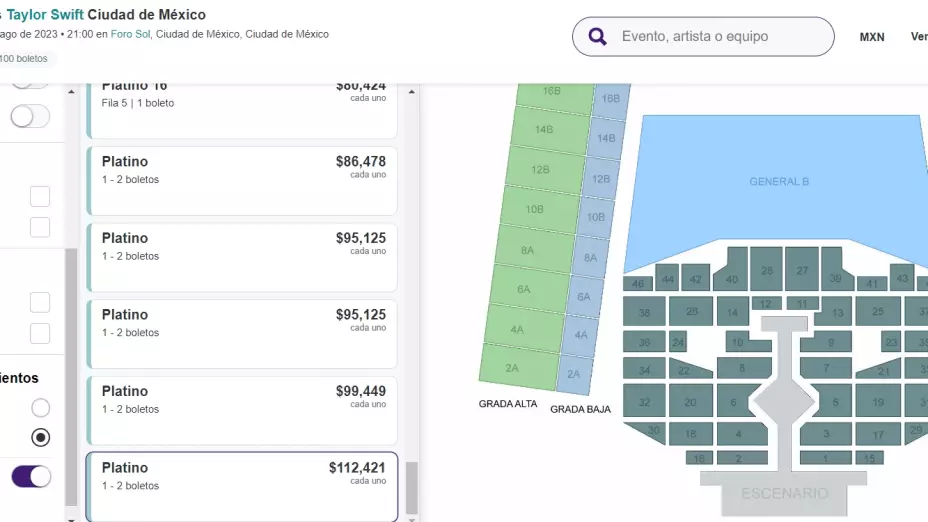
Task: Click the magnifying glass search icon
Action: tap(598, 37)
